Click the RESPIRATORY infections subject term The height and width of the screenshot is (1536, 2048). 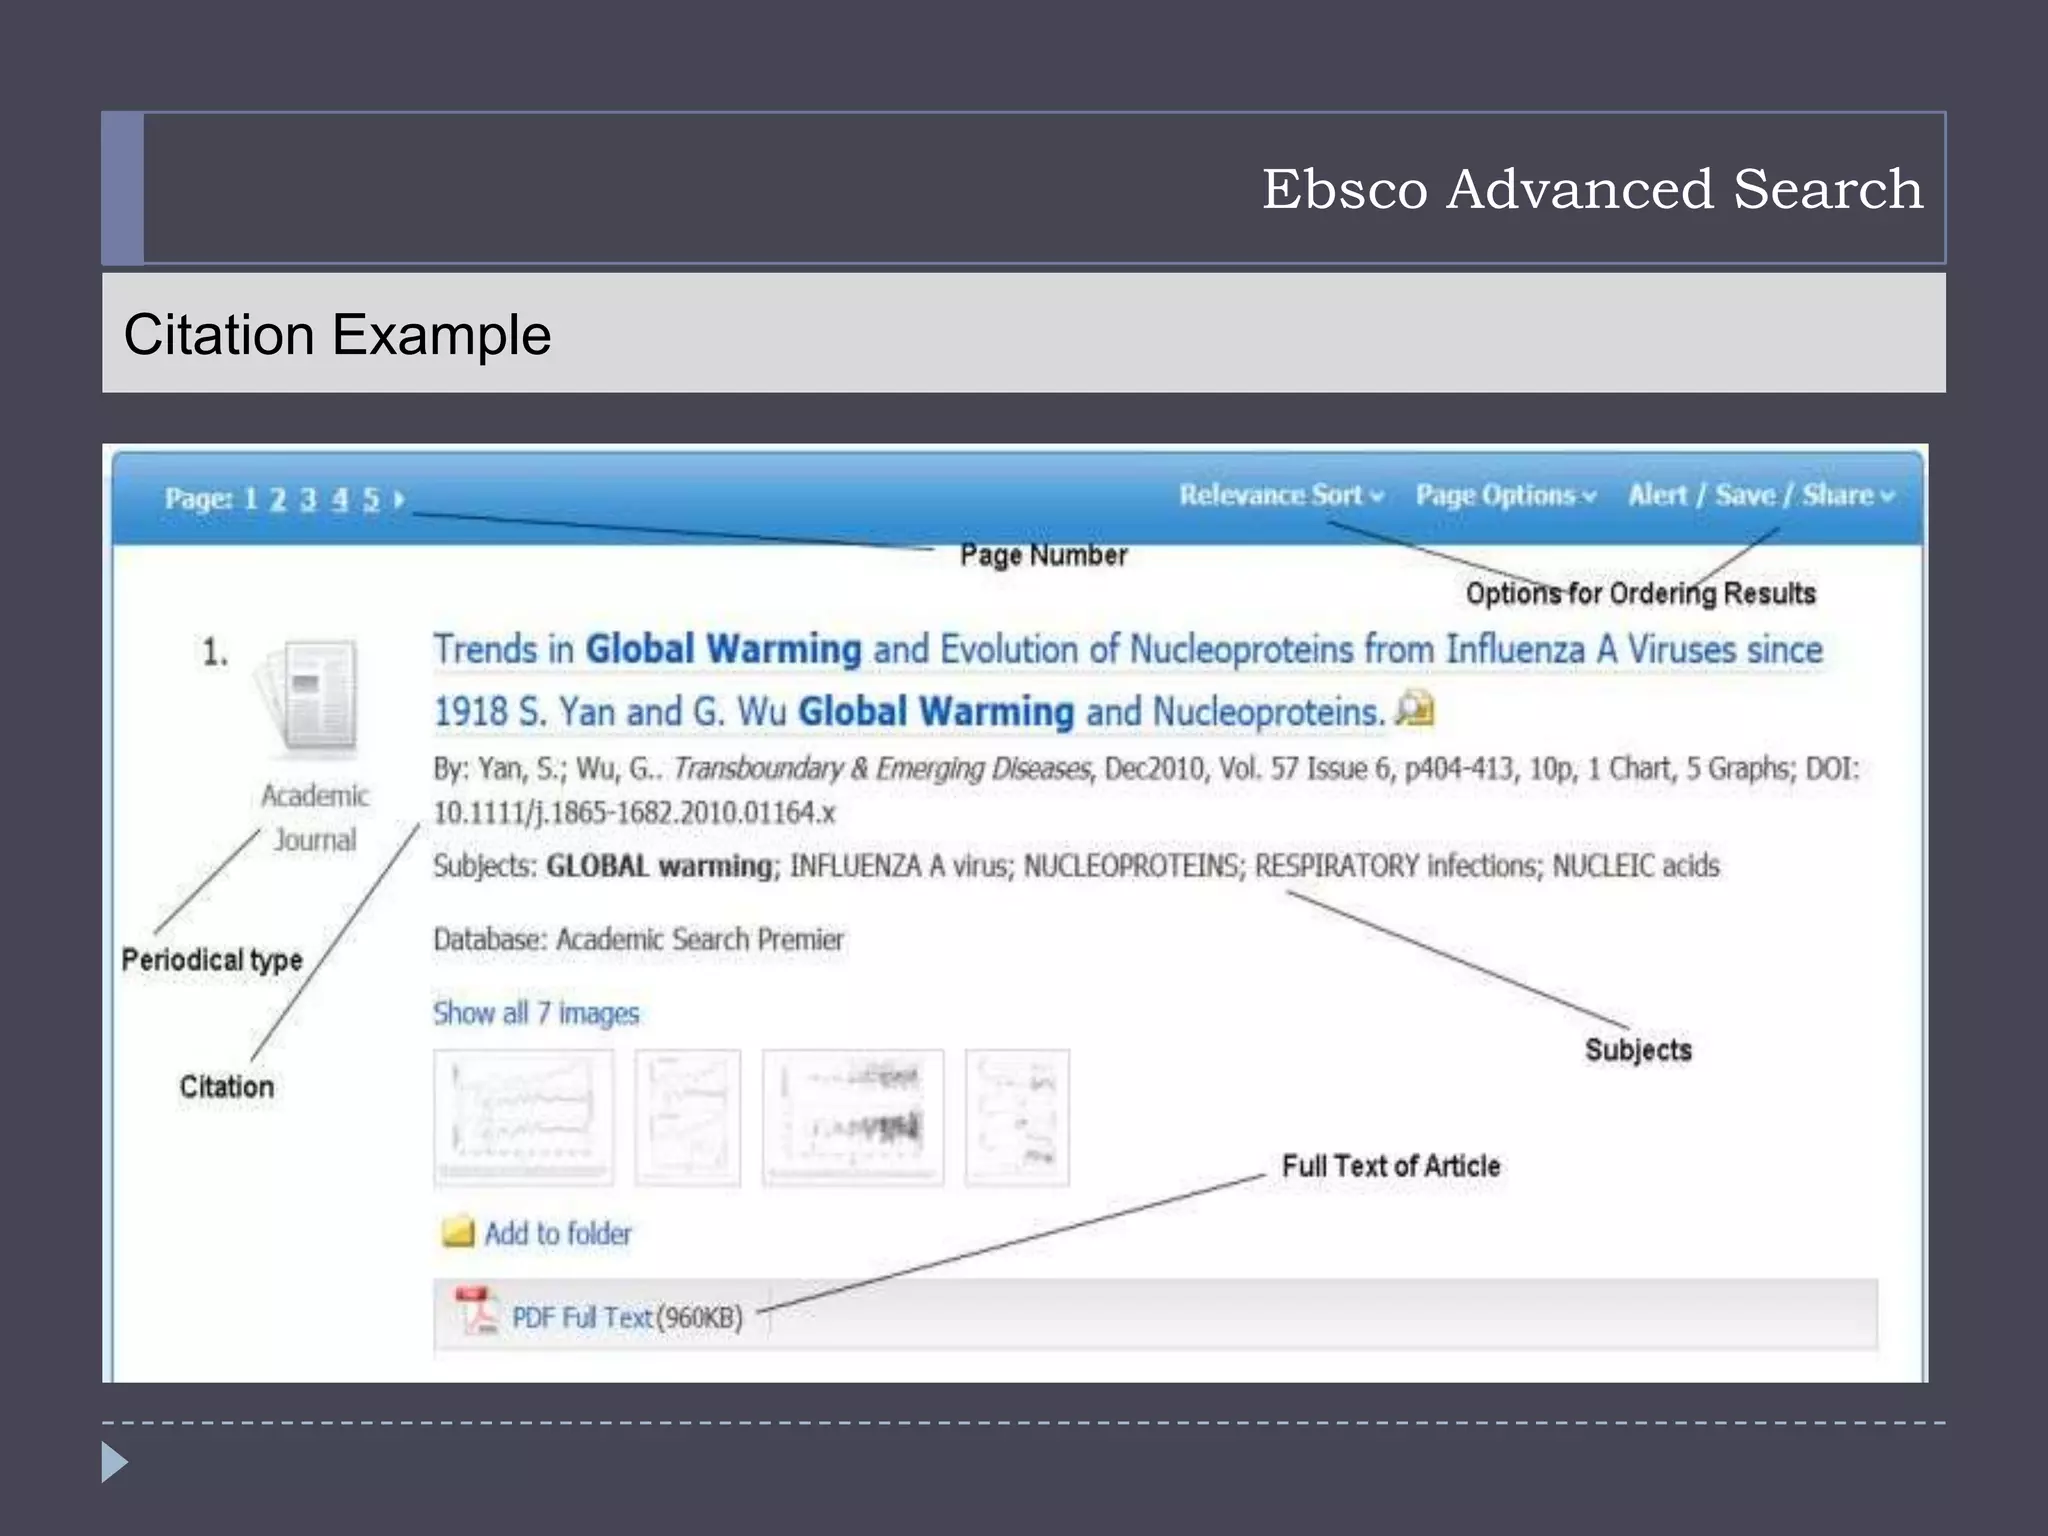[1397, 866]
